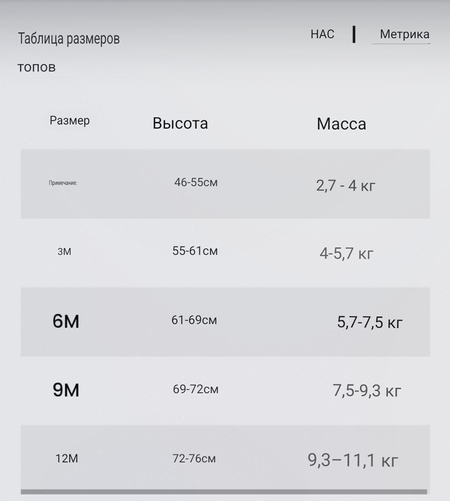Viewport: 450px width, 501px height.
Task: Click the Примечание label in first row
Action: tap(63, 183)
